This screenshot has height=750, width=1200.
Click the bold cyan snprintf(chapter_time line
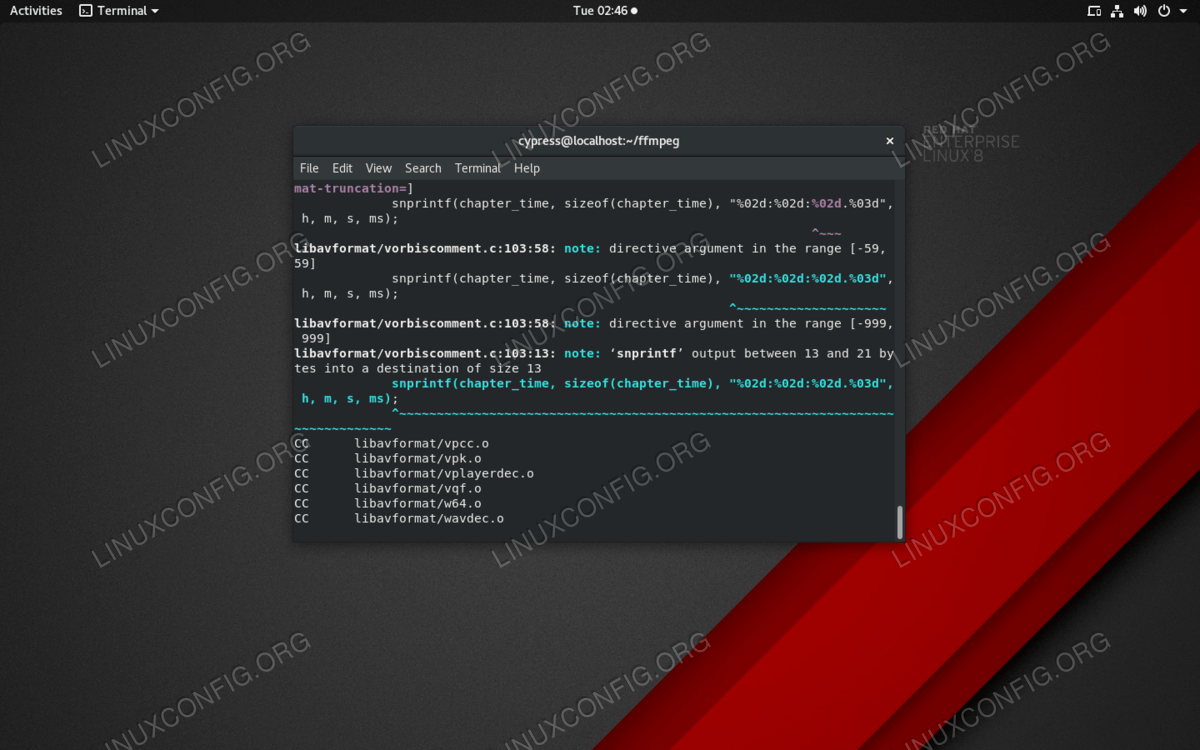click(643, 383)
